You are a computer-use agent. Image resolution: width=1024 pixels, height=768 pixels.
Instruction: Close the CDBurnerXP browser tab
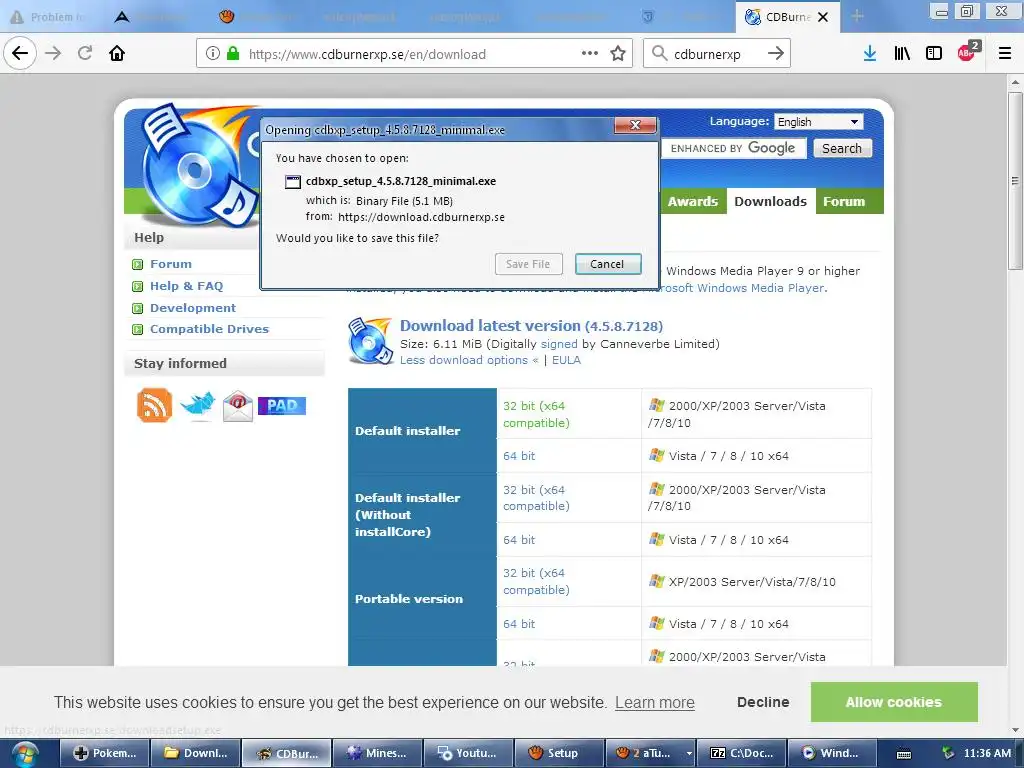pyautogui.click(x=823, y=17)
